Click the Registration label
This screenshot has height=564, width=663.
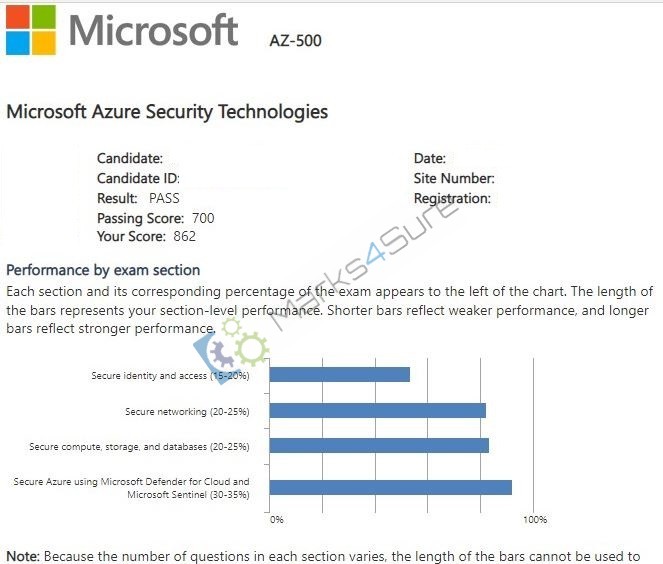pos(452,199)
